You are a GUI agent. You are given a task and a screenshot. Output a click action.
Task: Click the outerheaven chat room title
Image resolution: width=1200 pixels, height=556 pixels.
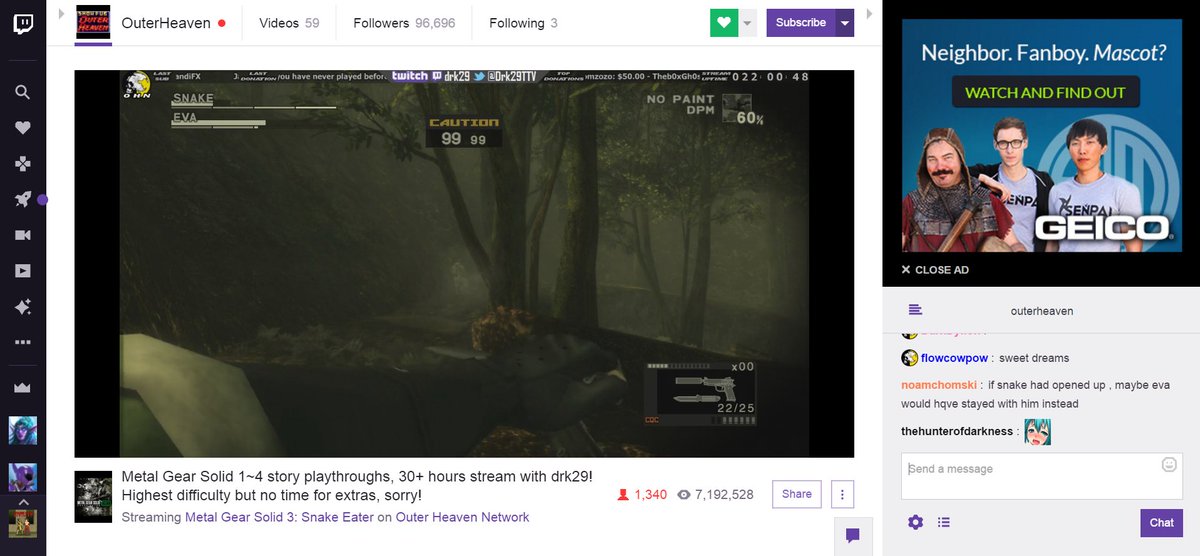click(x=1041, y=311)
